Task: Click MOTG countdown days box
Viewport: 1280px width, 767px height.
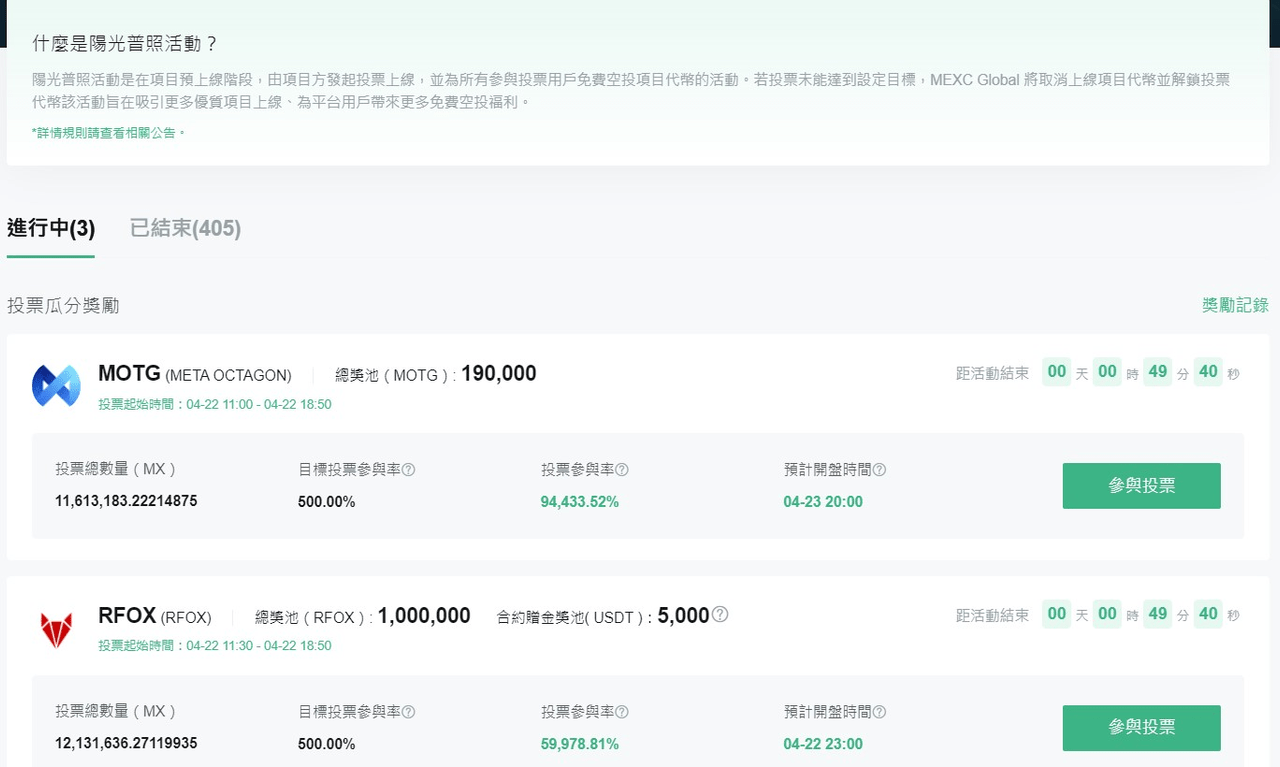Action: pos(1057,373)
